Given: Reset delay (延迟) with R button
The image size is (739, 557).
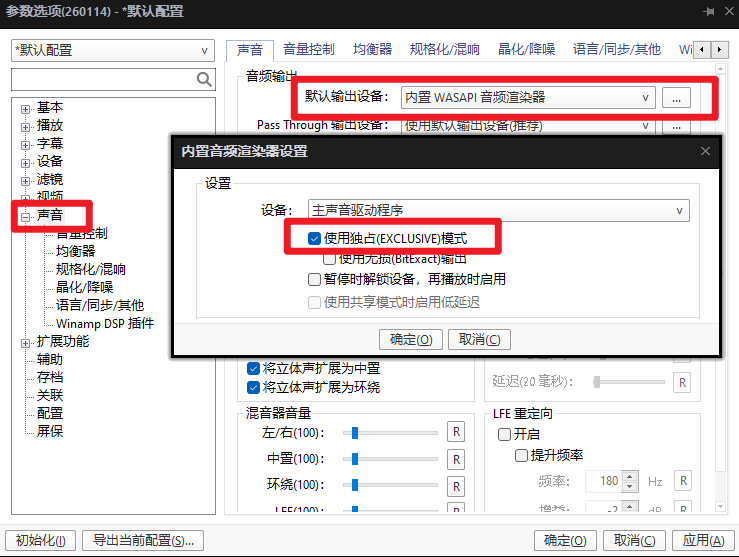Looking at the screenshot, I should coord(682,383).
